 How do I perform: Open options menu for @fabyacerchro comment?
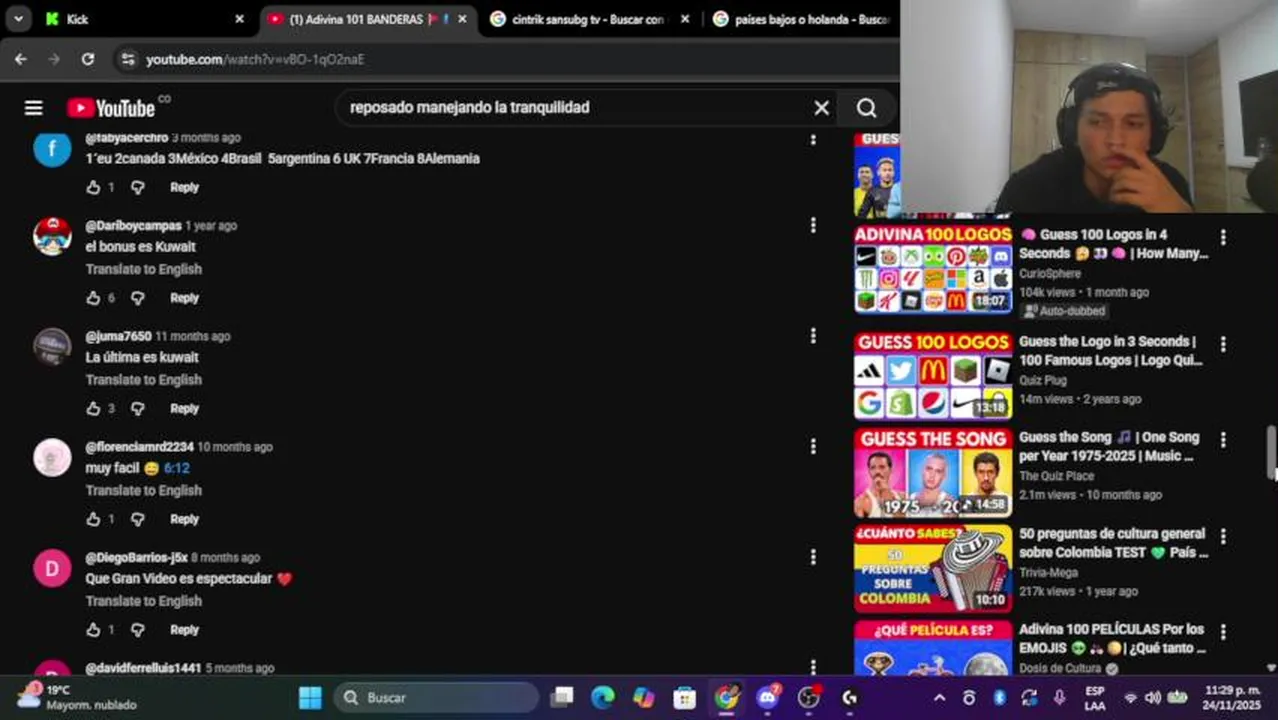813,140
